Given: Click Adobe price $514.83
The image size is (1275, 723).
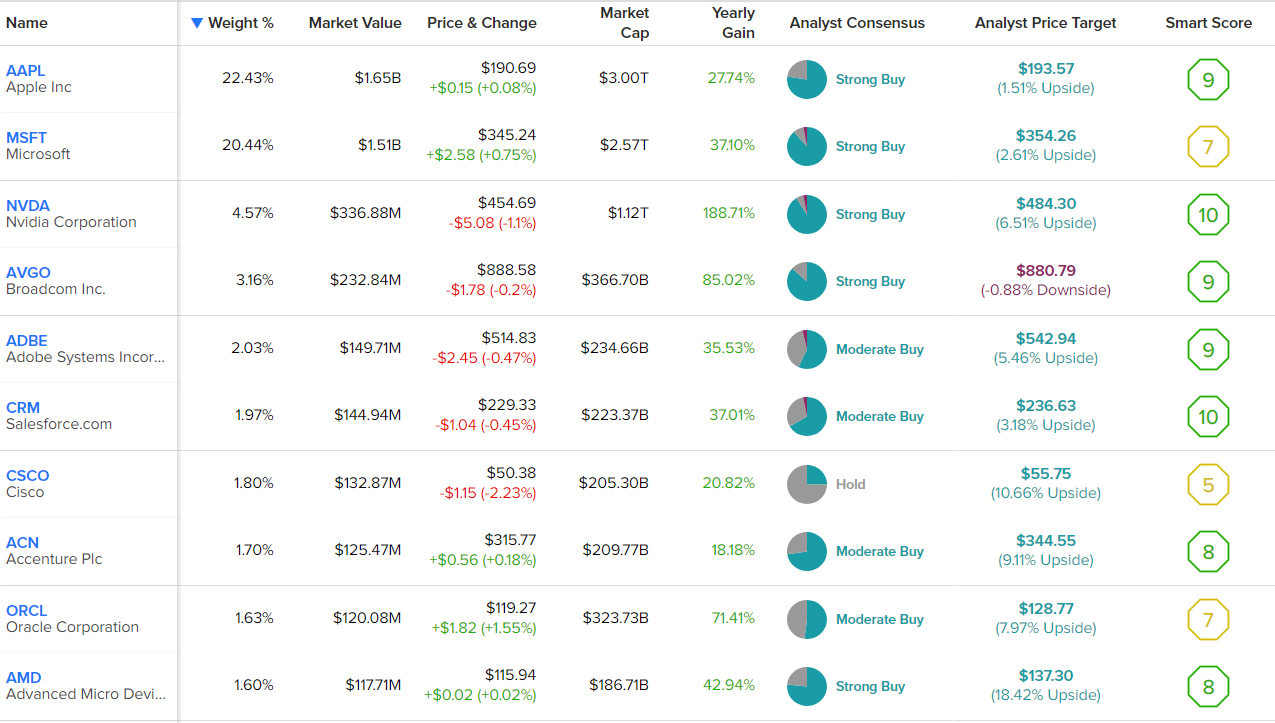Looking at the screenshot, I should pyautogui.click(x=509, y=338).
